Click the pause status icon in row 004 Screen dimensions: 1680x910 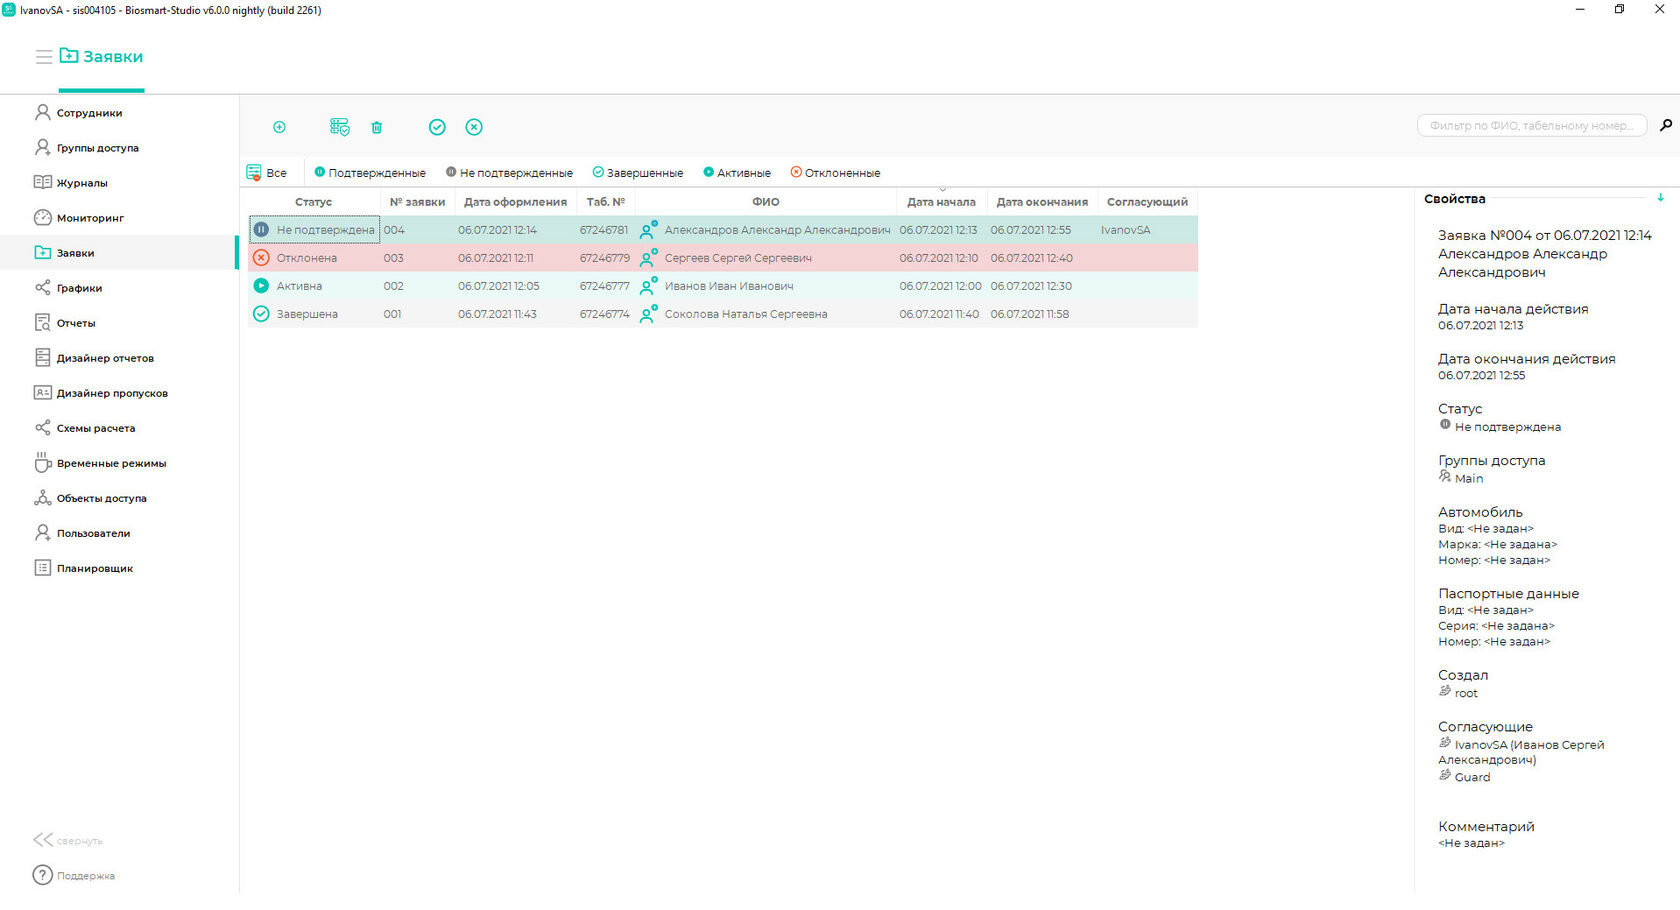261,230
